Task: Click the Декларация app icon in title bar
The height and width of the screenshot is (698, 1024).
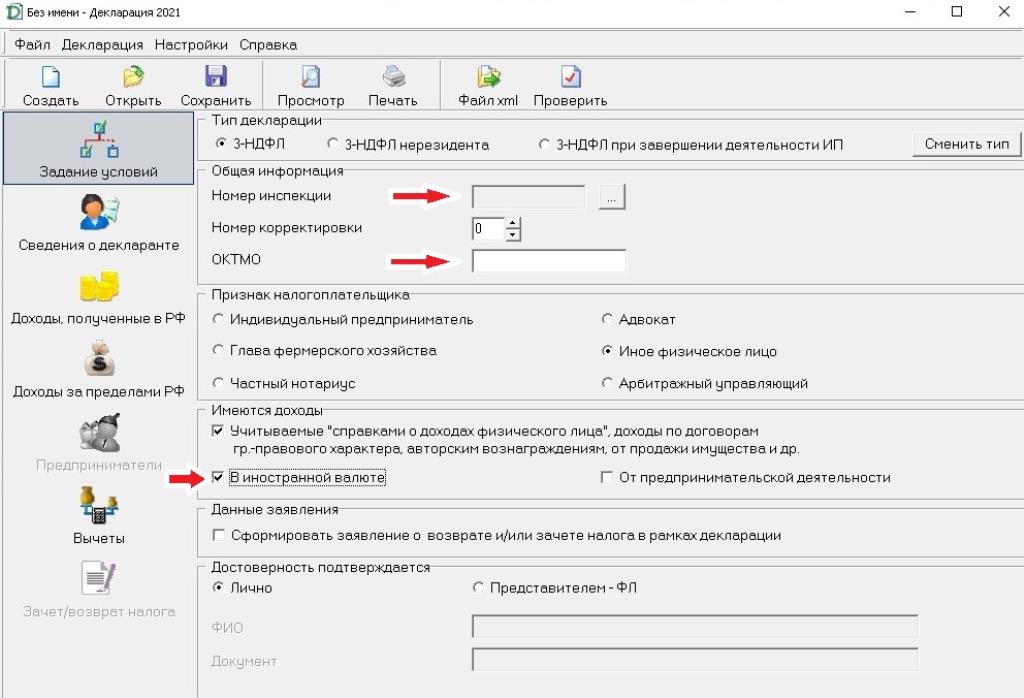Action: pyautogui.click(x=13, y=12)
